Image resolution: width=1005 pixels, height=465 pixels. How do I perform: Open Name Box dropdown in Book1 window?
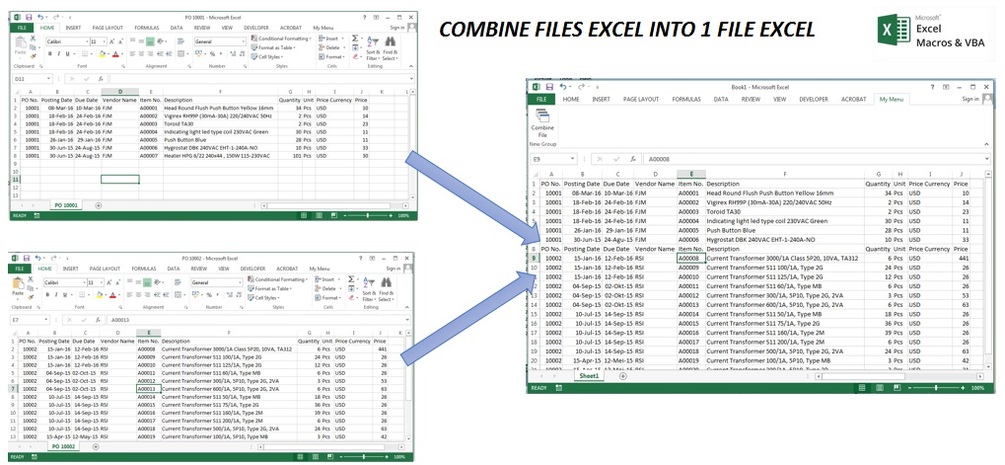point(572,158)
